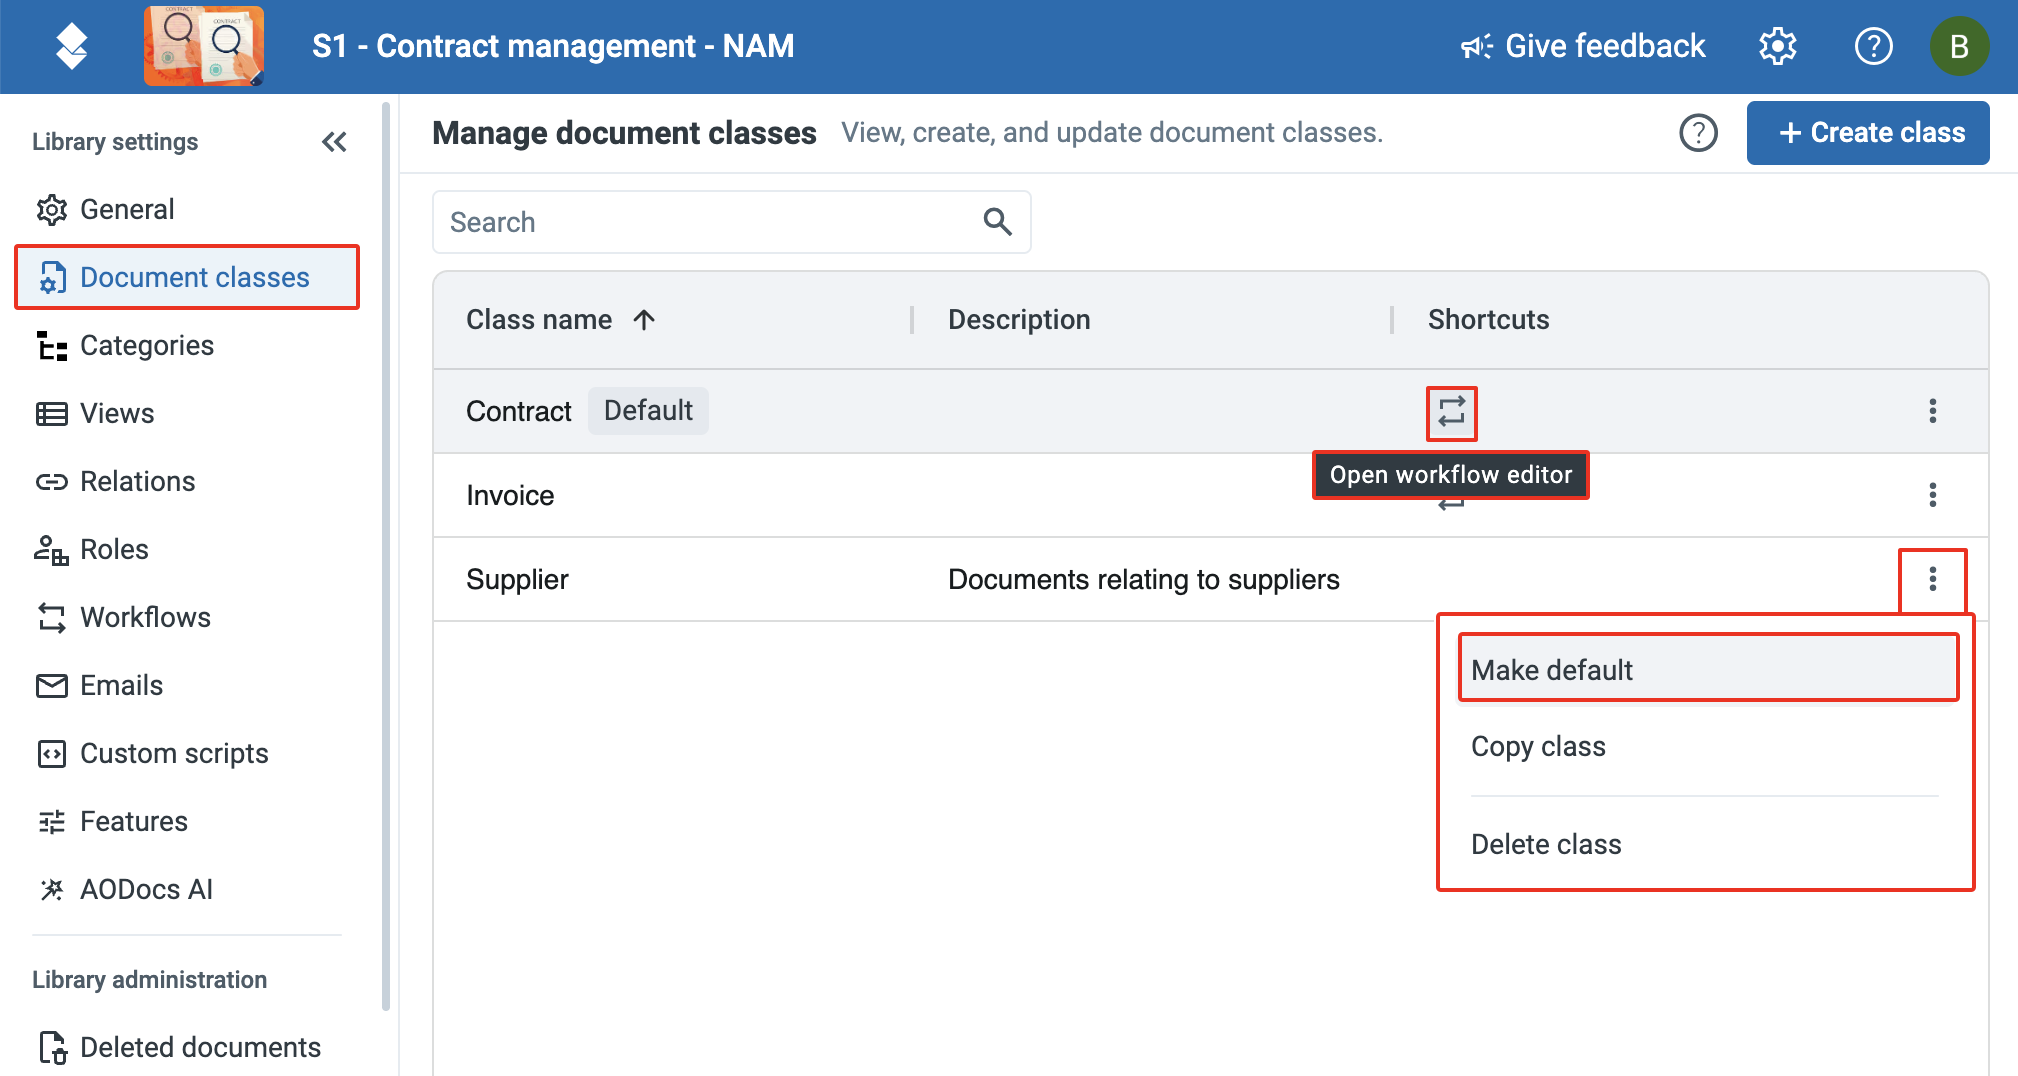Open workflow editor for Contract class
This screenshot has width=2018, height=1076.
click(x=1451, y=412)
